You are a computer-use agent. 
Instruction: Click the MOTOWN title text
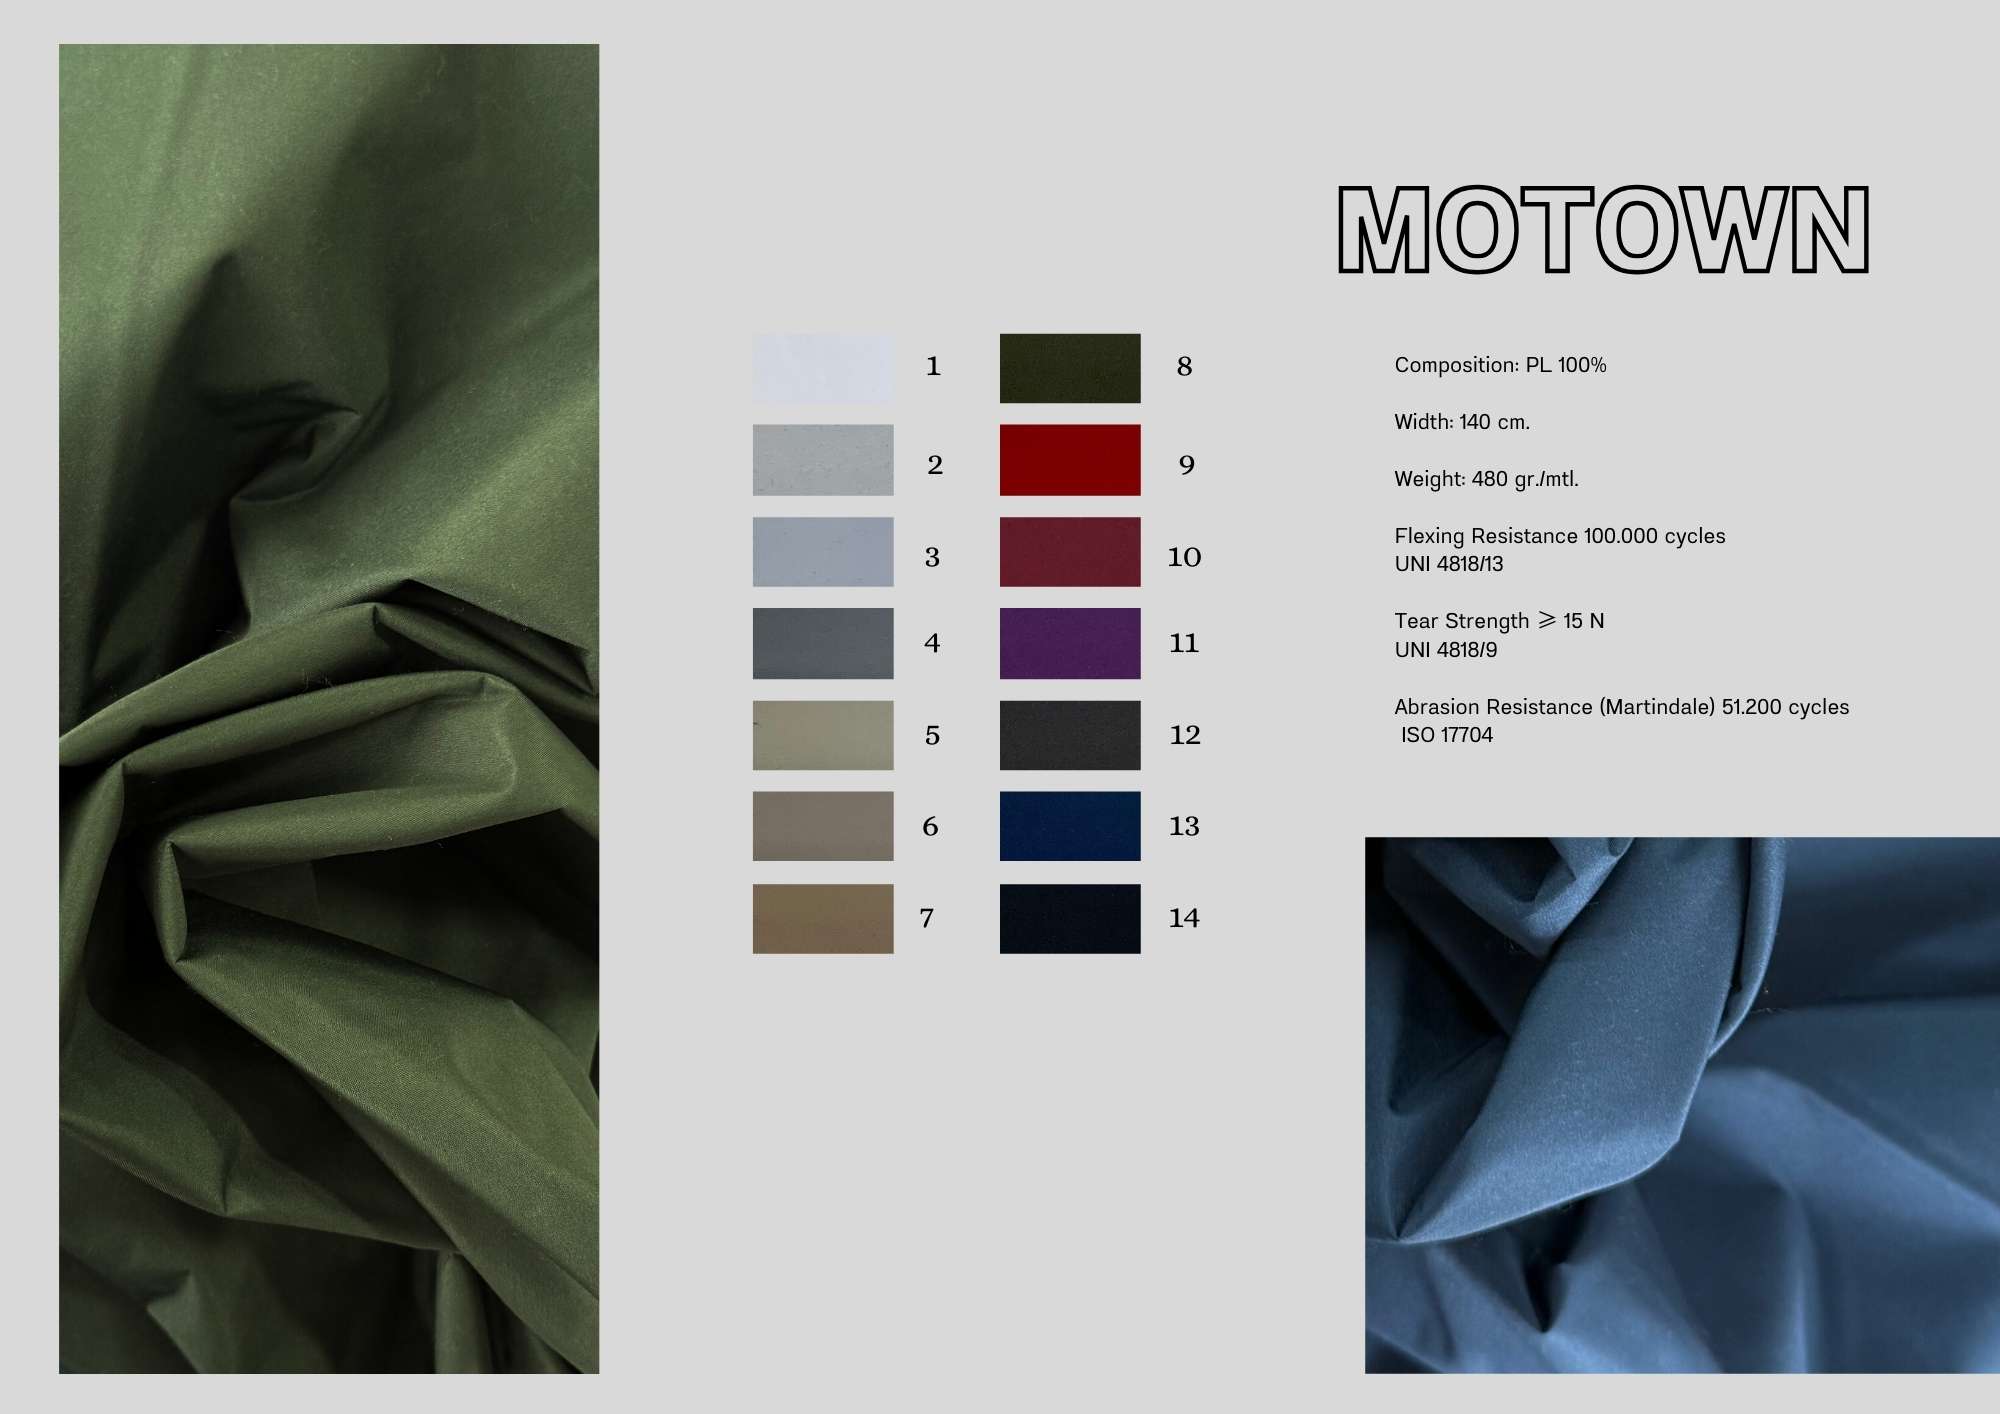[1603, 230]
